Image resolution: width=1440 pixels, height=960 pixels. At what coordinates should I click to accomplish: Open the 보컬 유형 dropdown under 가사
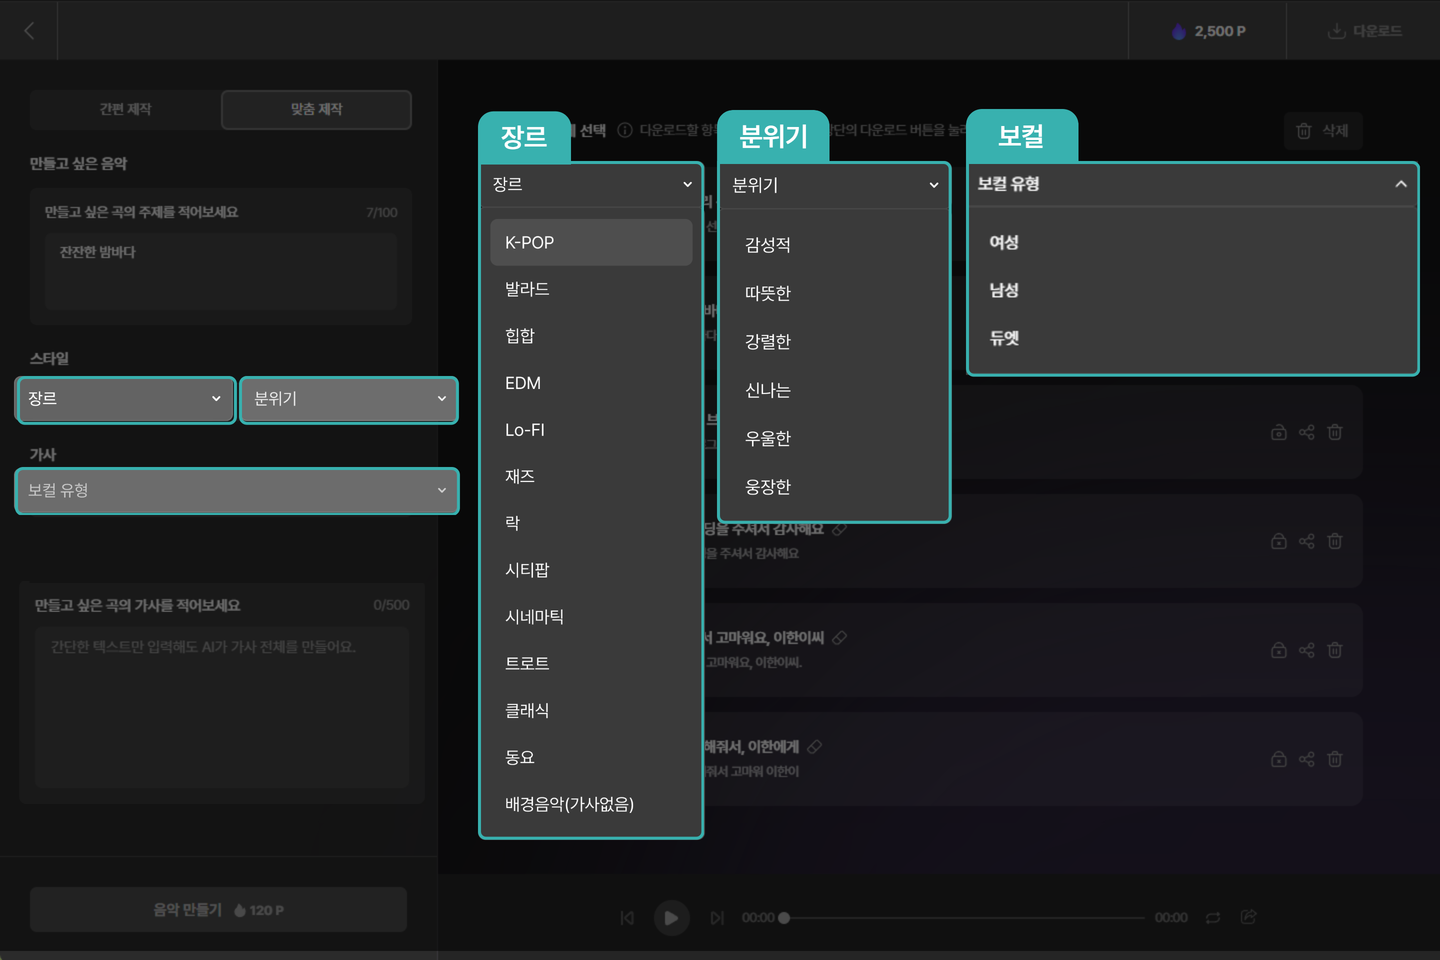tap(237, 491)
